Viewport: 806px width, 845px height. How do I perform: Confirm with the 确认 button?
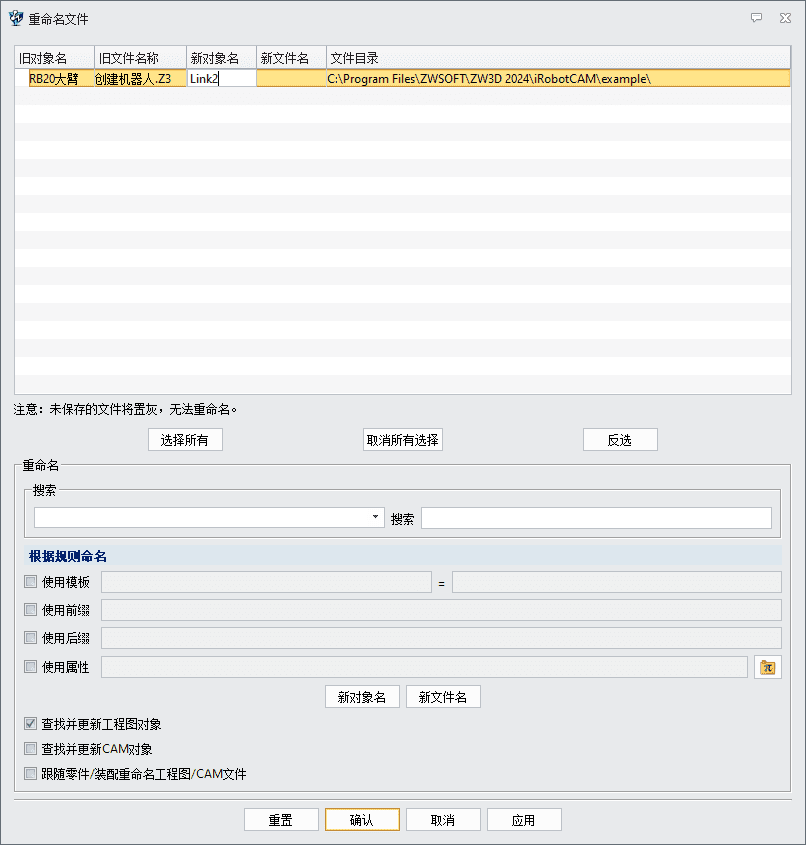[x=362, y=820]
